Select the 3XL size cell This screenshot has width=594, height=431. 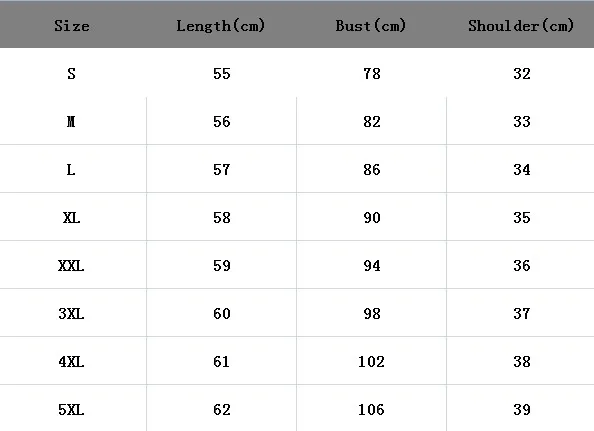(x=71, y=314)
